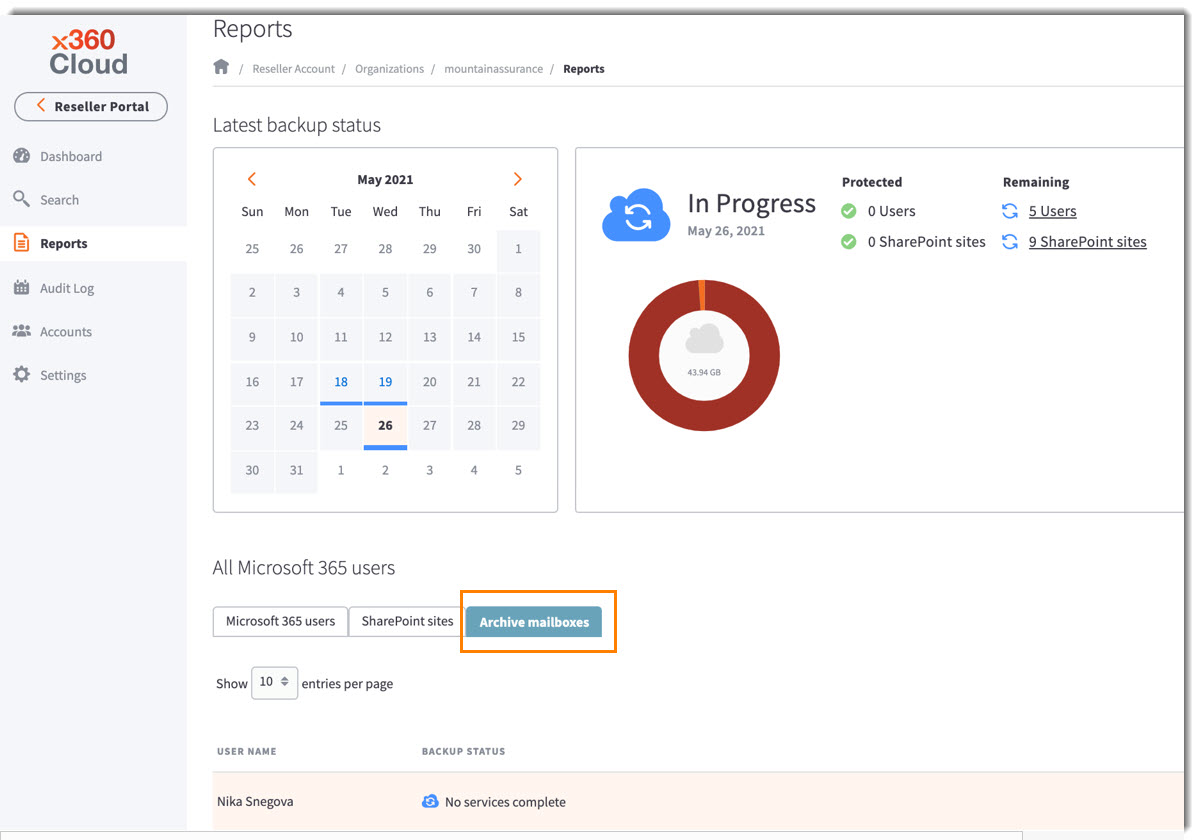
Task: Open the Settings page
Action: tap(62, 374)
